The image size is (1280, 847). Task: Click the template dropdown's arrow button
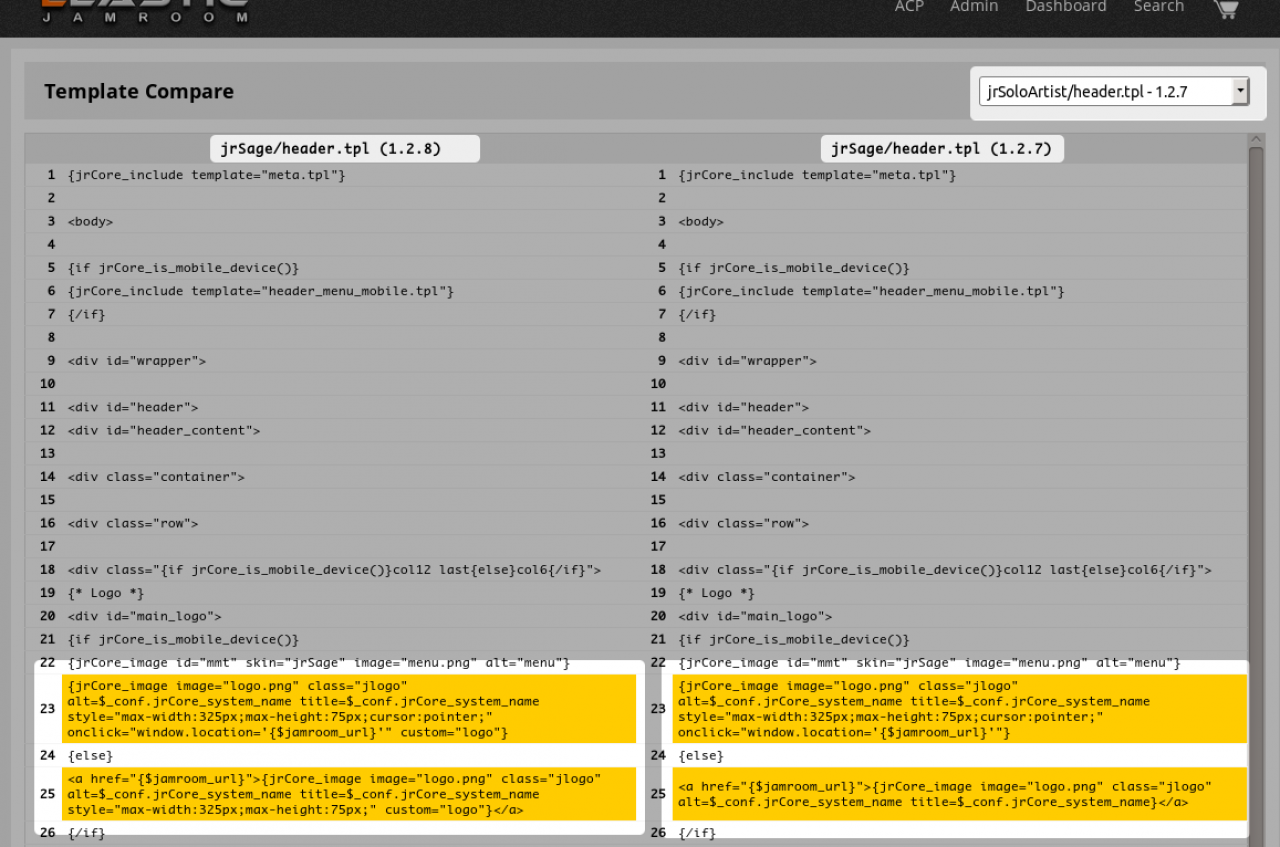1240,92
